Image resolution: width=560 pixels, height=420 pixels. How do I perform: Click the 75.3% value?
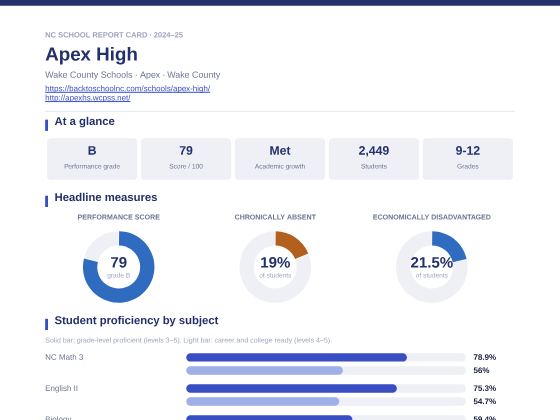coord(484,388)
